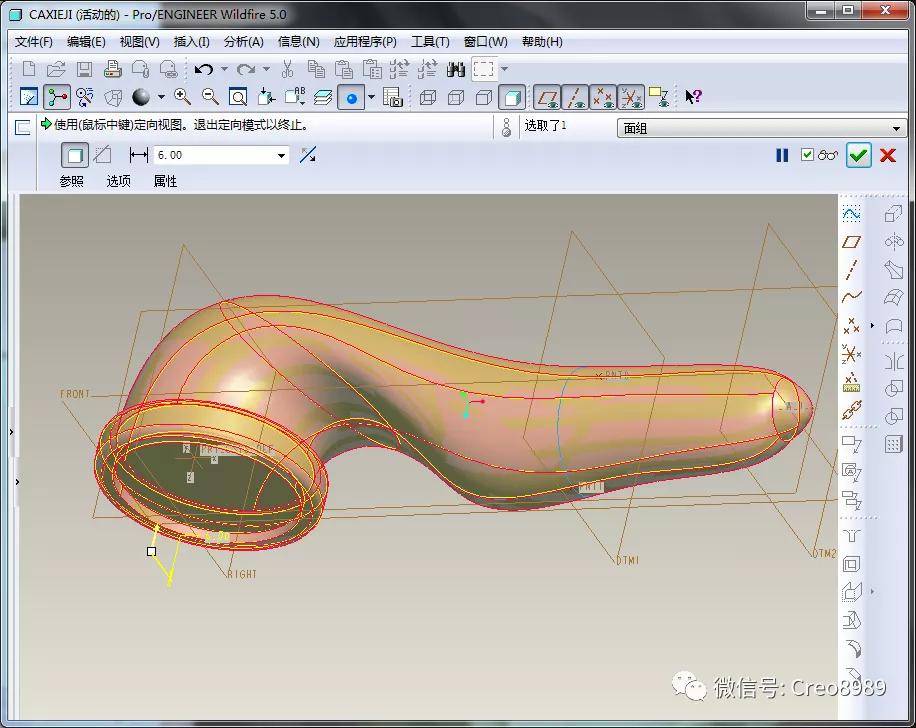This screenshot has width=916, height=728.
Task: Open the 选项 panel
Action: click(x=119, y=181)
